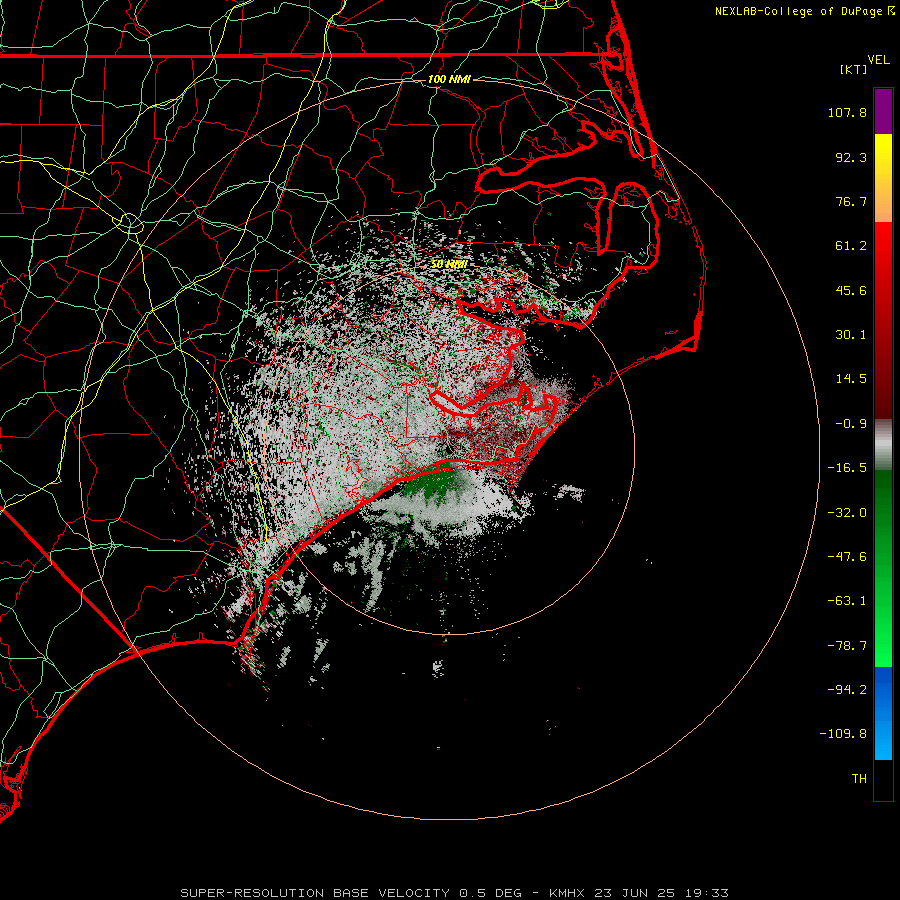The image size is (900, 900).
Task: Click the 61.2 legend value
Action: pos(851,246)
